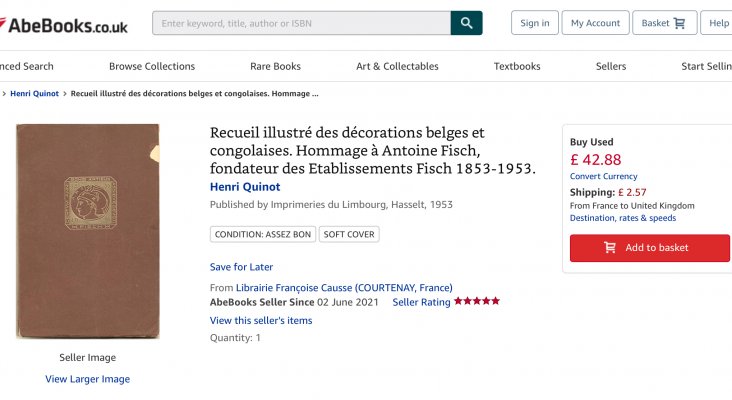The image size is (732, 400).
Task: Click the breadcrumb chevron before Henri Quinot
Action: point(4,94)
